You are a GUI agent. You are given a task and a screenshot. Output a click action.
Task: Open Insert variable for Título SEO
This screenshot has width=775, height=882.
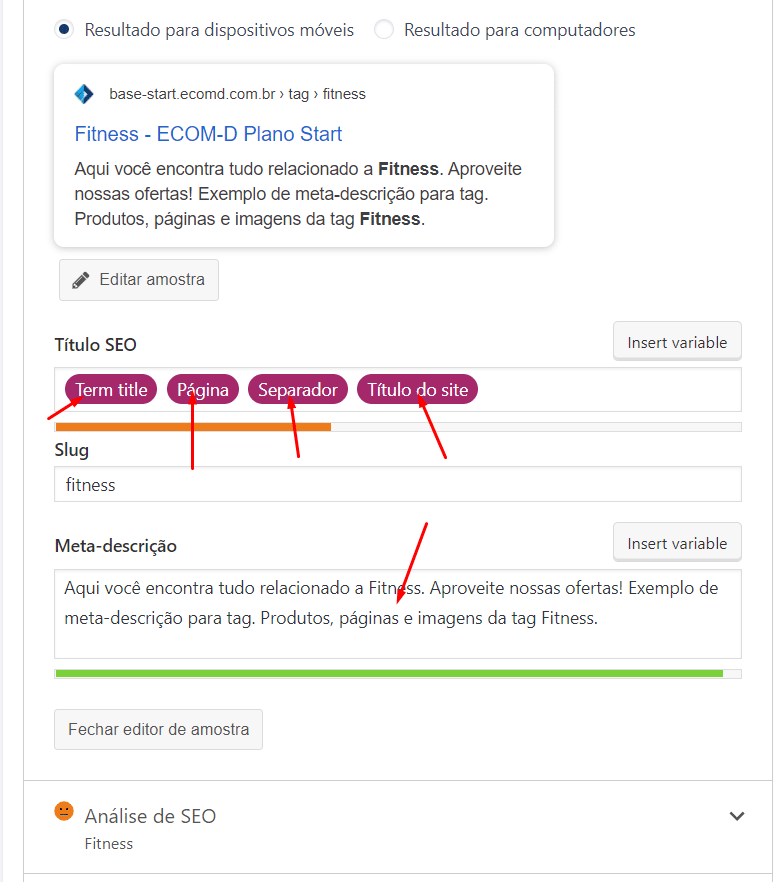[677, 341]
